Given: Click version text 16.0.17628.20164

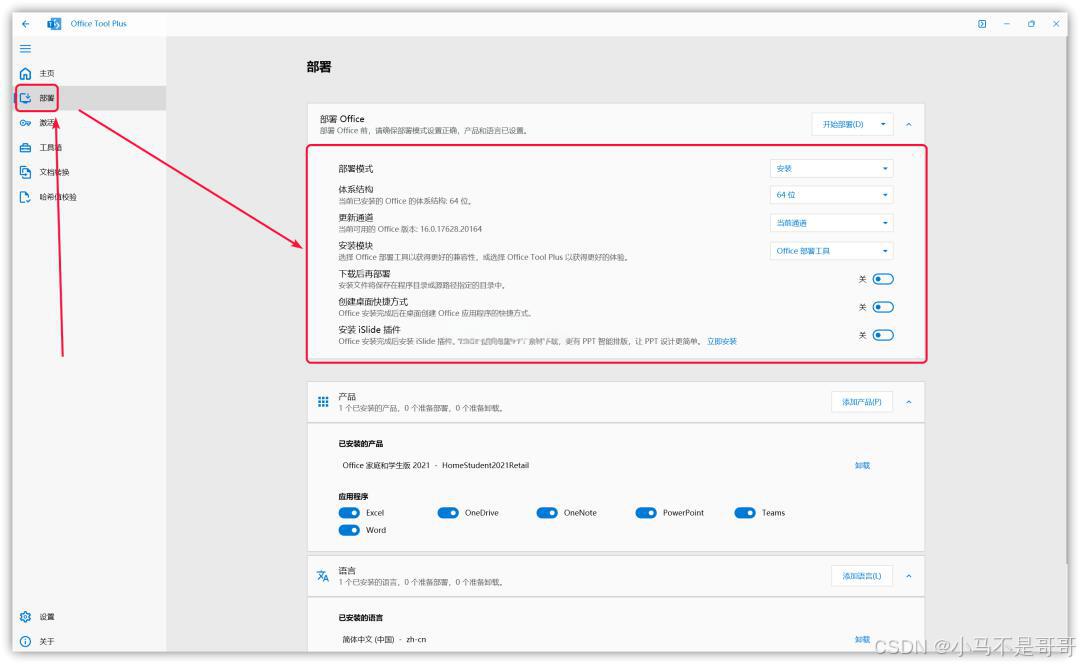Looking at the screenshot, I should tap(451, 229).
